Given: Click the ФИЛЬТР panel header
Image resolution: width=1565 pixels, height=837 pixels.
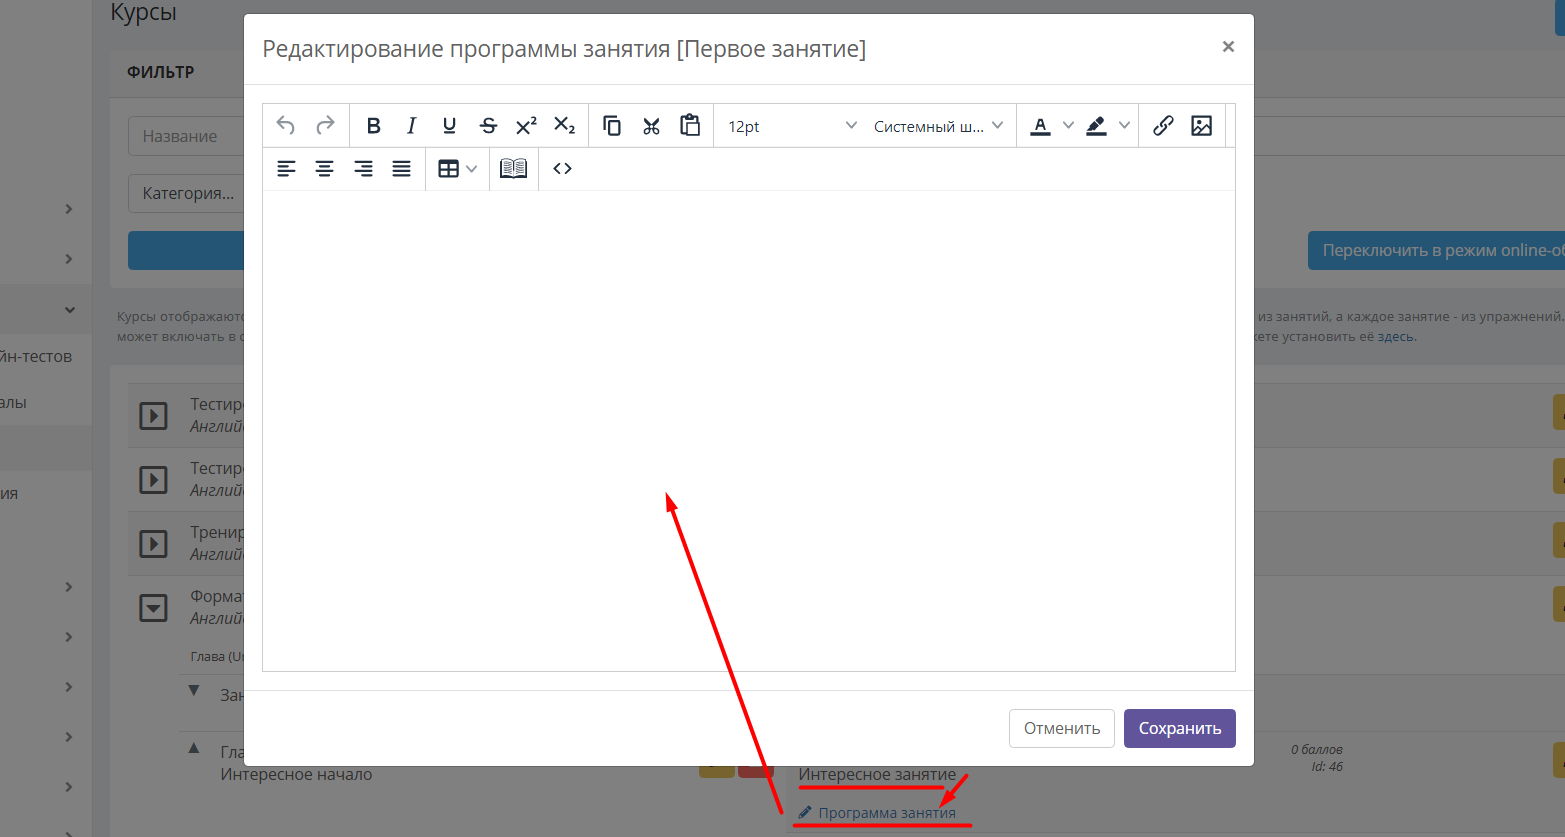Looking at the screenshot, I should pos(161,72).
